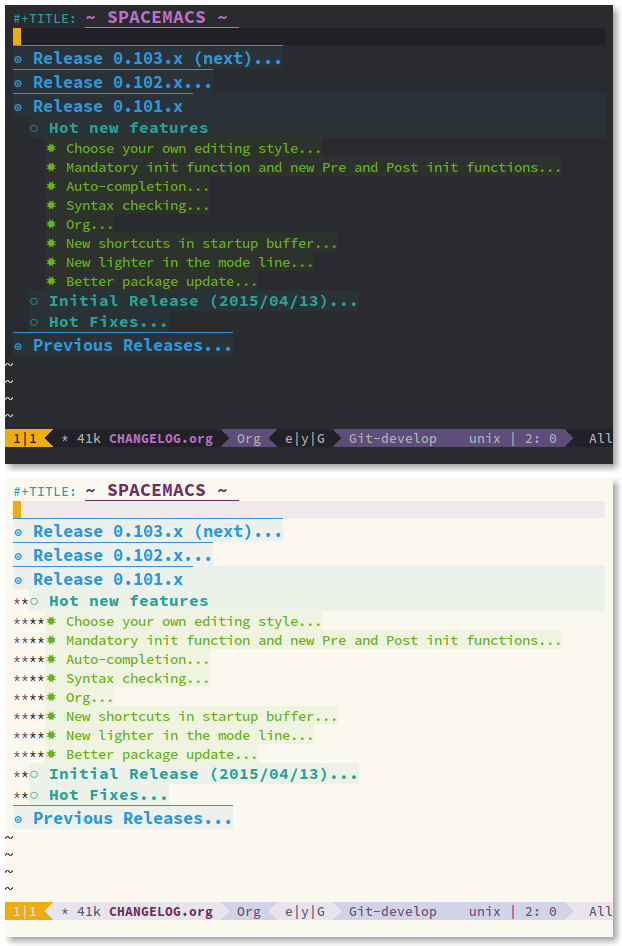Click #+TITLE: keyword in dark buffer
Screen dimensions: 622x946
tap(45, 19)
